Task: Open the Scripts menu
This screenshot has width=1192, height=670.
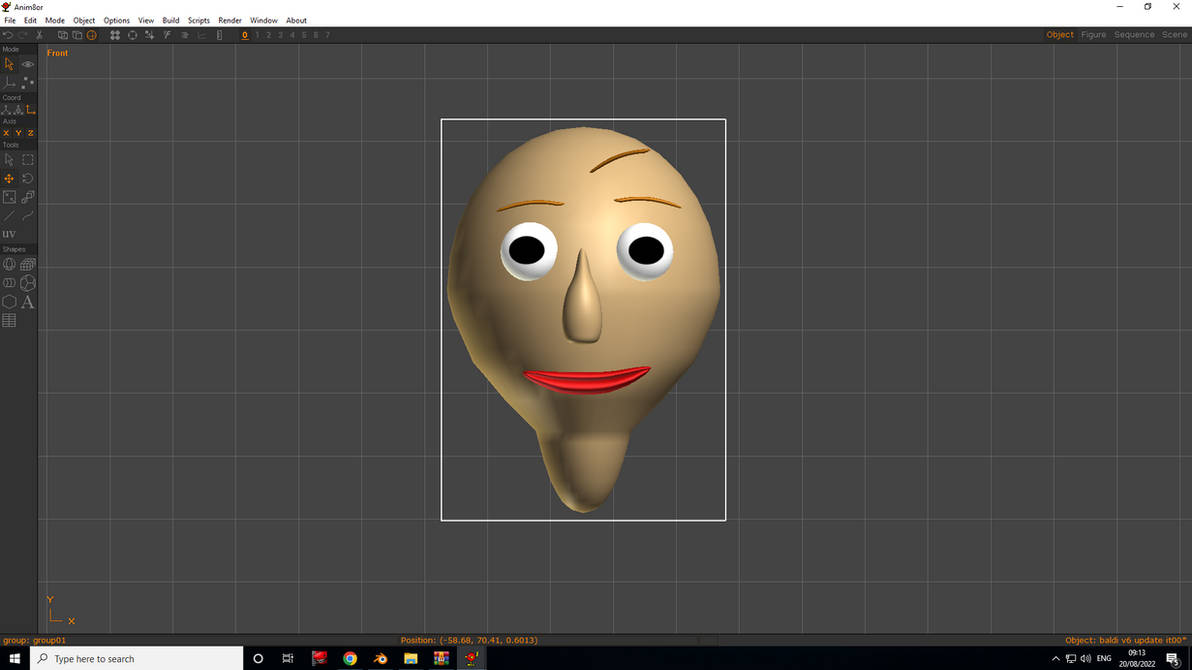Action: click(198, 21)
